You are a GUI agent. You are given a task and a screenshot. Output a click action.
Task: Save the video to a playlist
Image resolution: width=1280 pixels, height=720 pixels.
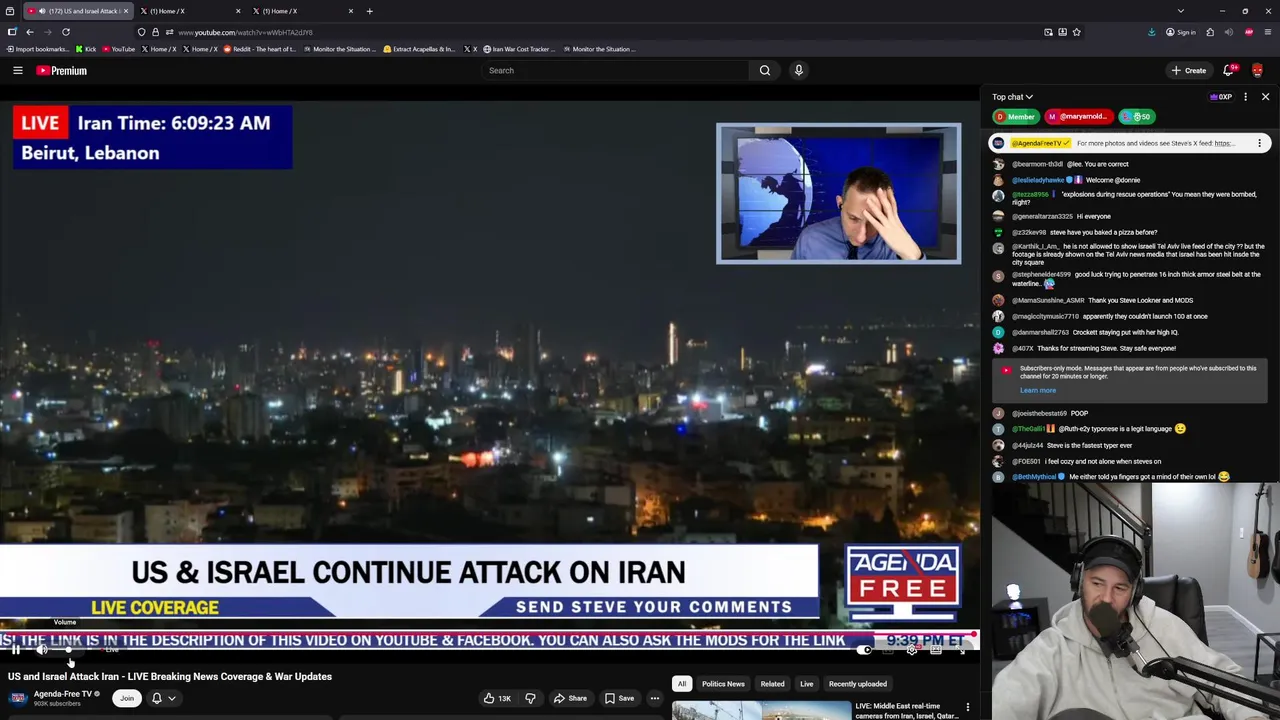tap(619, 698)
